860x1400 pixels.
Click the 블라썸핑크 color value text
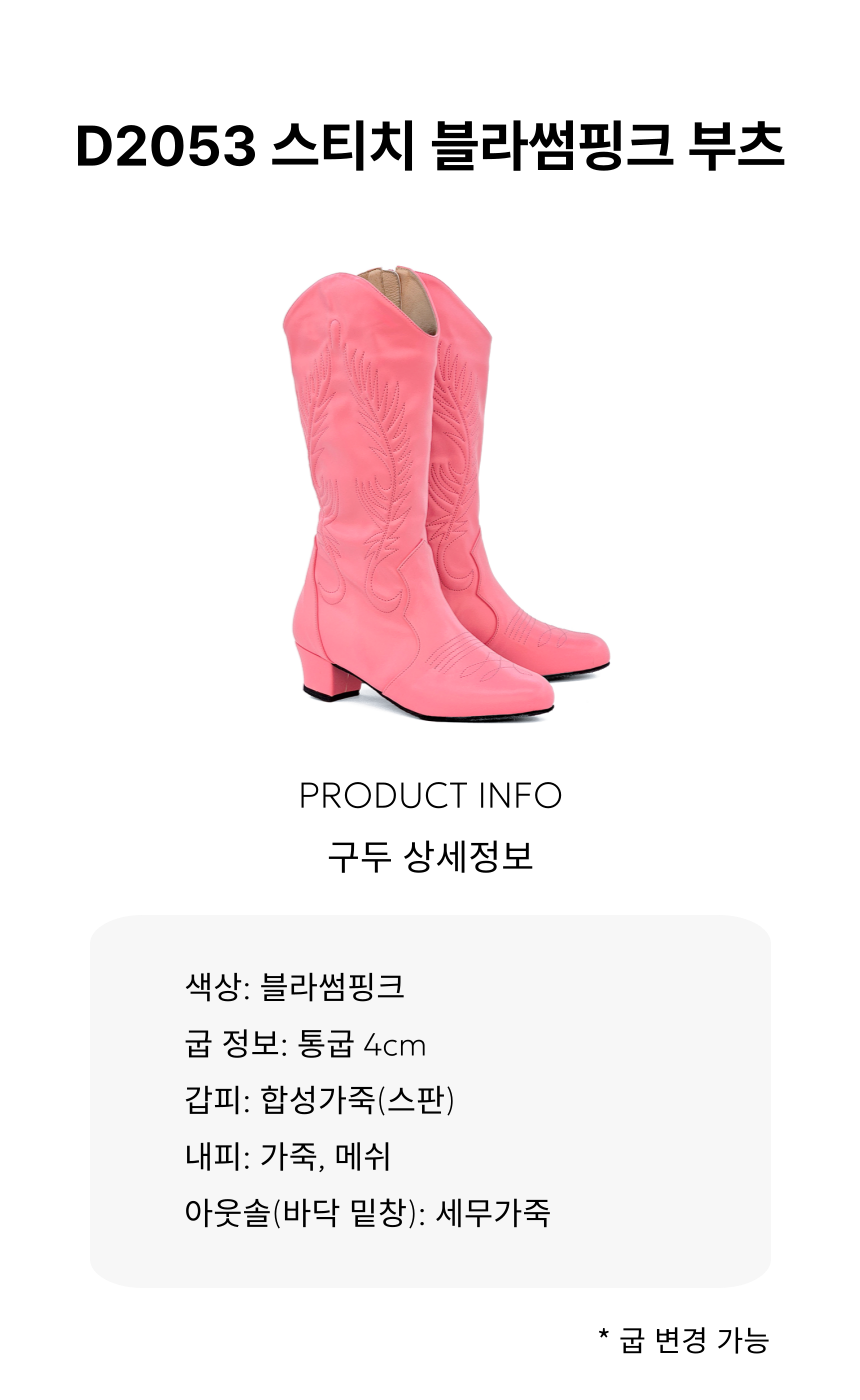click(x=332, y=987)
